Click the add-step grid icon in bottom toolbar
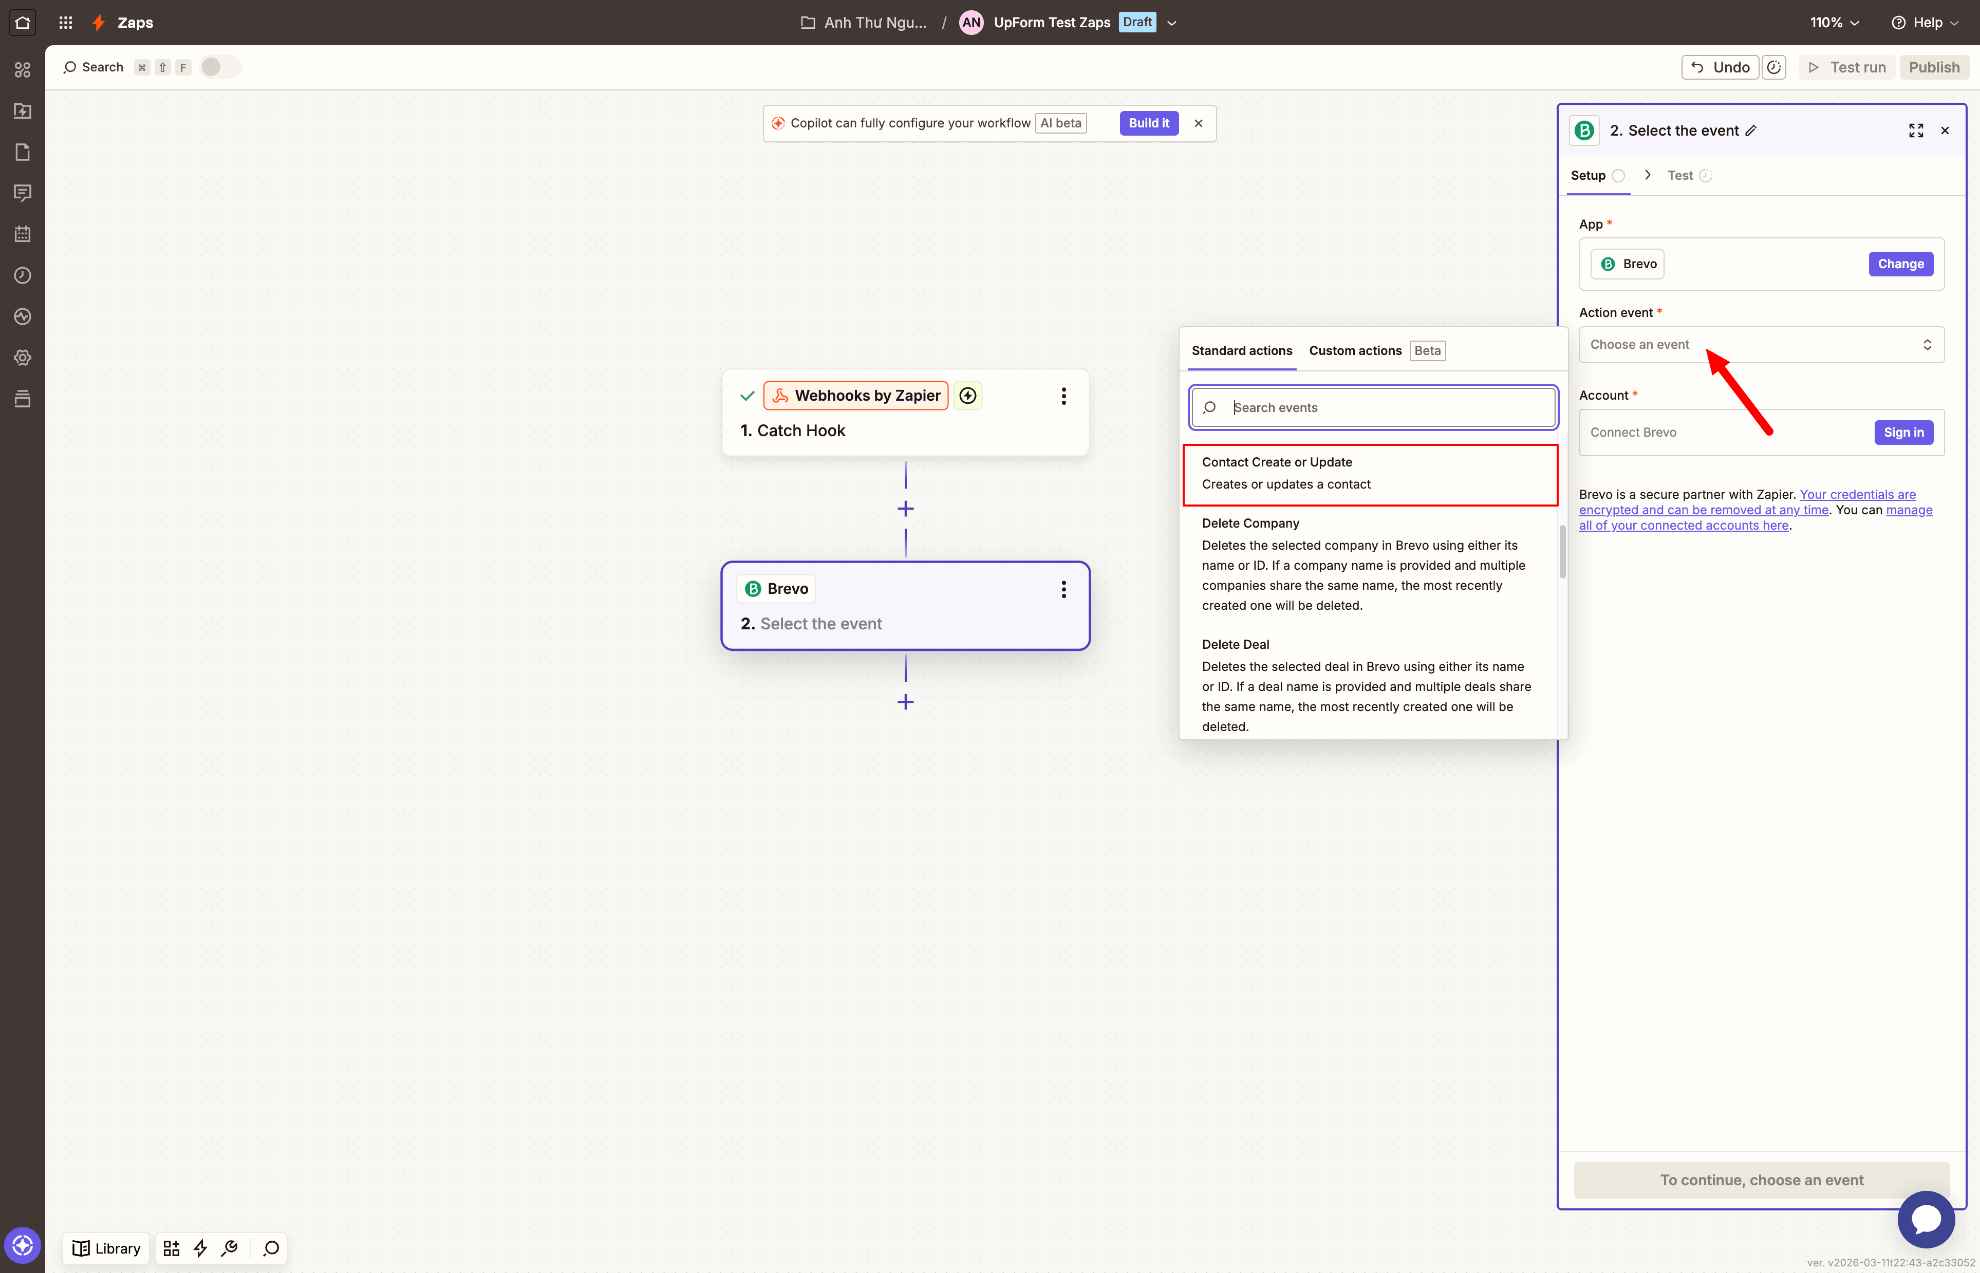1980x1273 pixels. click(171, 1248)
